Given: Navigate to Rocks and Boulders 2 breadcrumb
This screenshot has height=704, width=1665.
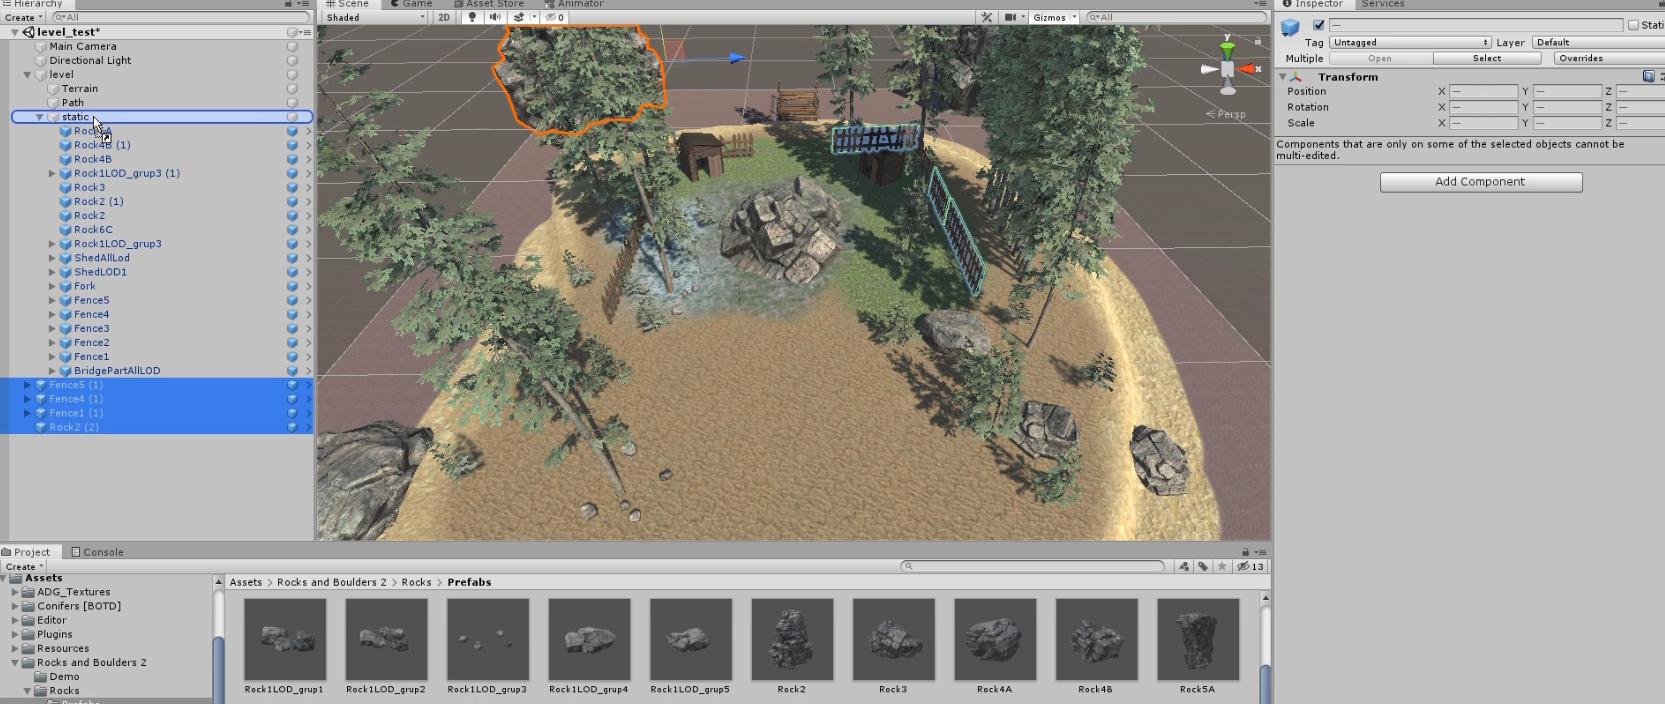Looking at the screenshot, I should [331, 582].
